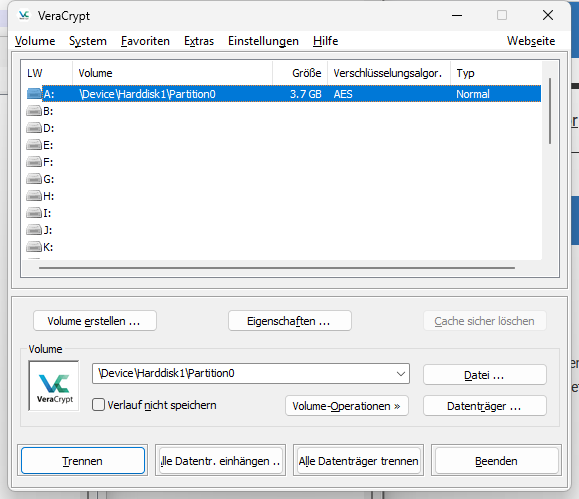Click the 'Datei ...' button
This screenshot has width=579, height=499.
pyautogui.click(x=485, y=375)
